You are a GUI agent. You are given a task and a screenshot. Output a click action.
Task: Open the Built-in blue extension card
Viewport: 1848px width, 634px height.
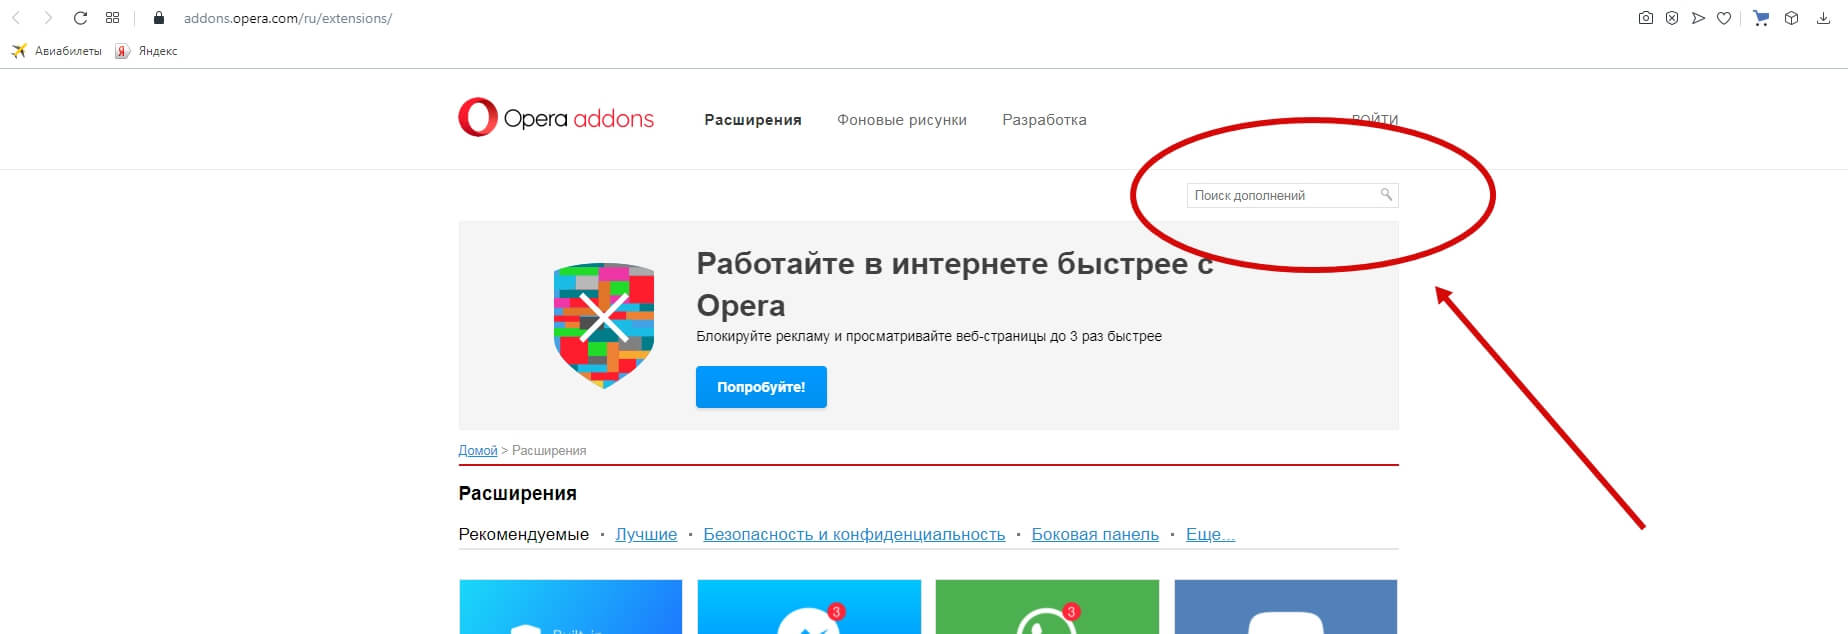[571, 606]
